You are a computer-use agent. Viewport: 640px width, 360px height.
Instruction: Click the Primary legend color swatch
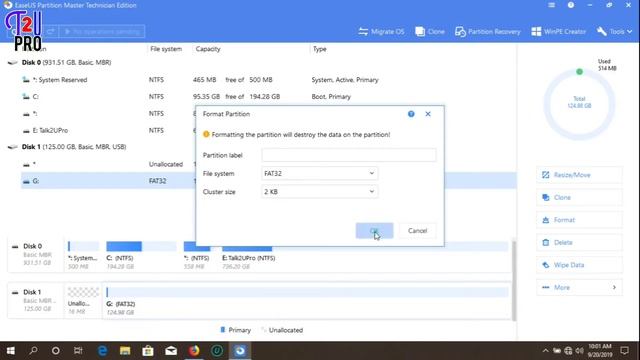(x=222, y=330)
